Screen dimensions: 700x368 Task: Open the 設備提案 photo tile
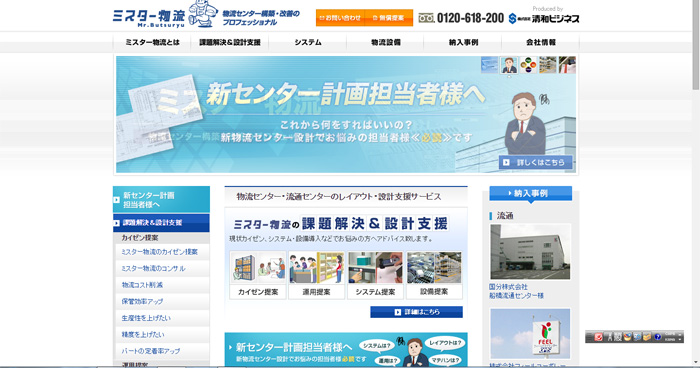click(x=434, y=275)
